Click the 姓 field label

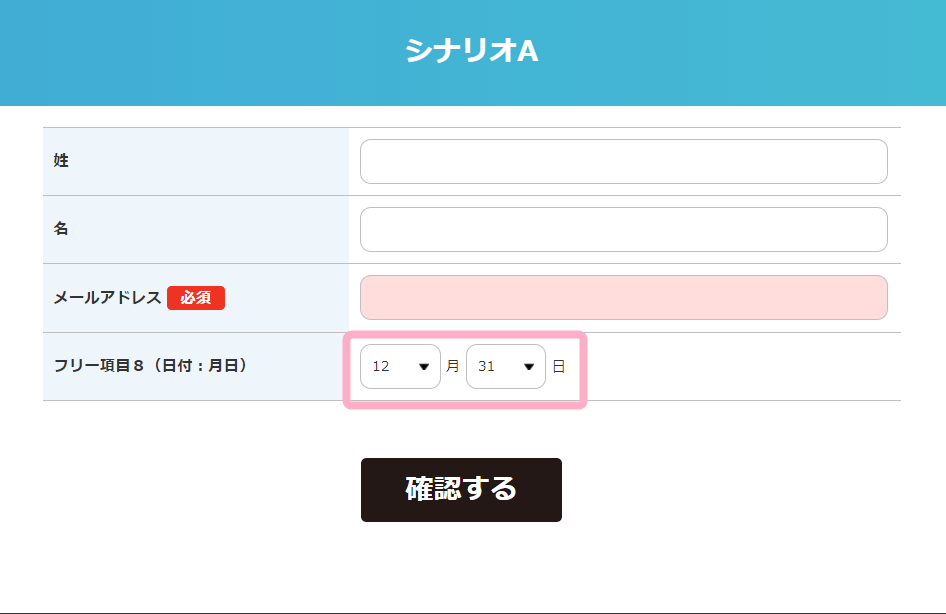[61, 161]
